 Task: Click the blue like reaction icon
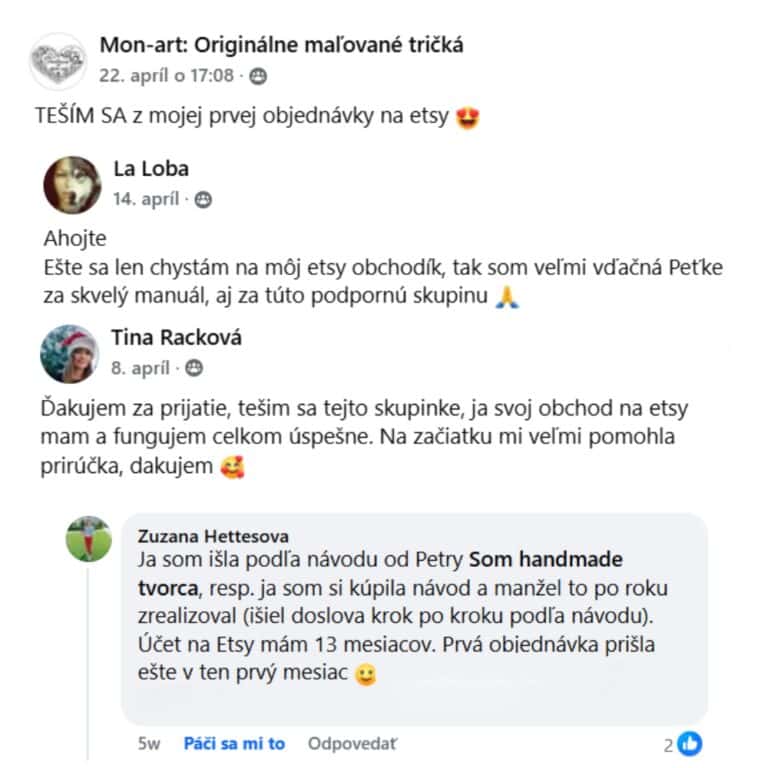pyautogui.click(x=690, y=744)
